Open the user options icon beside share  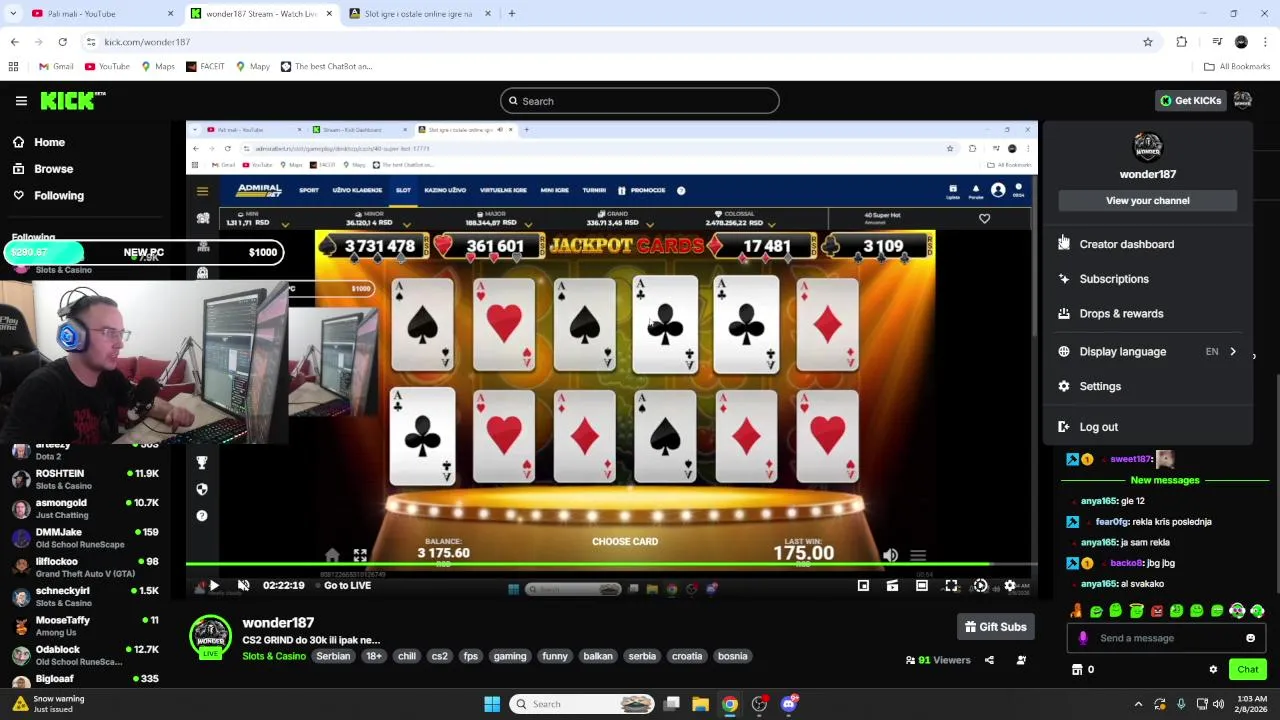click(x=1021, y=660)
